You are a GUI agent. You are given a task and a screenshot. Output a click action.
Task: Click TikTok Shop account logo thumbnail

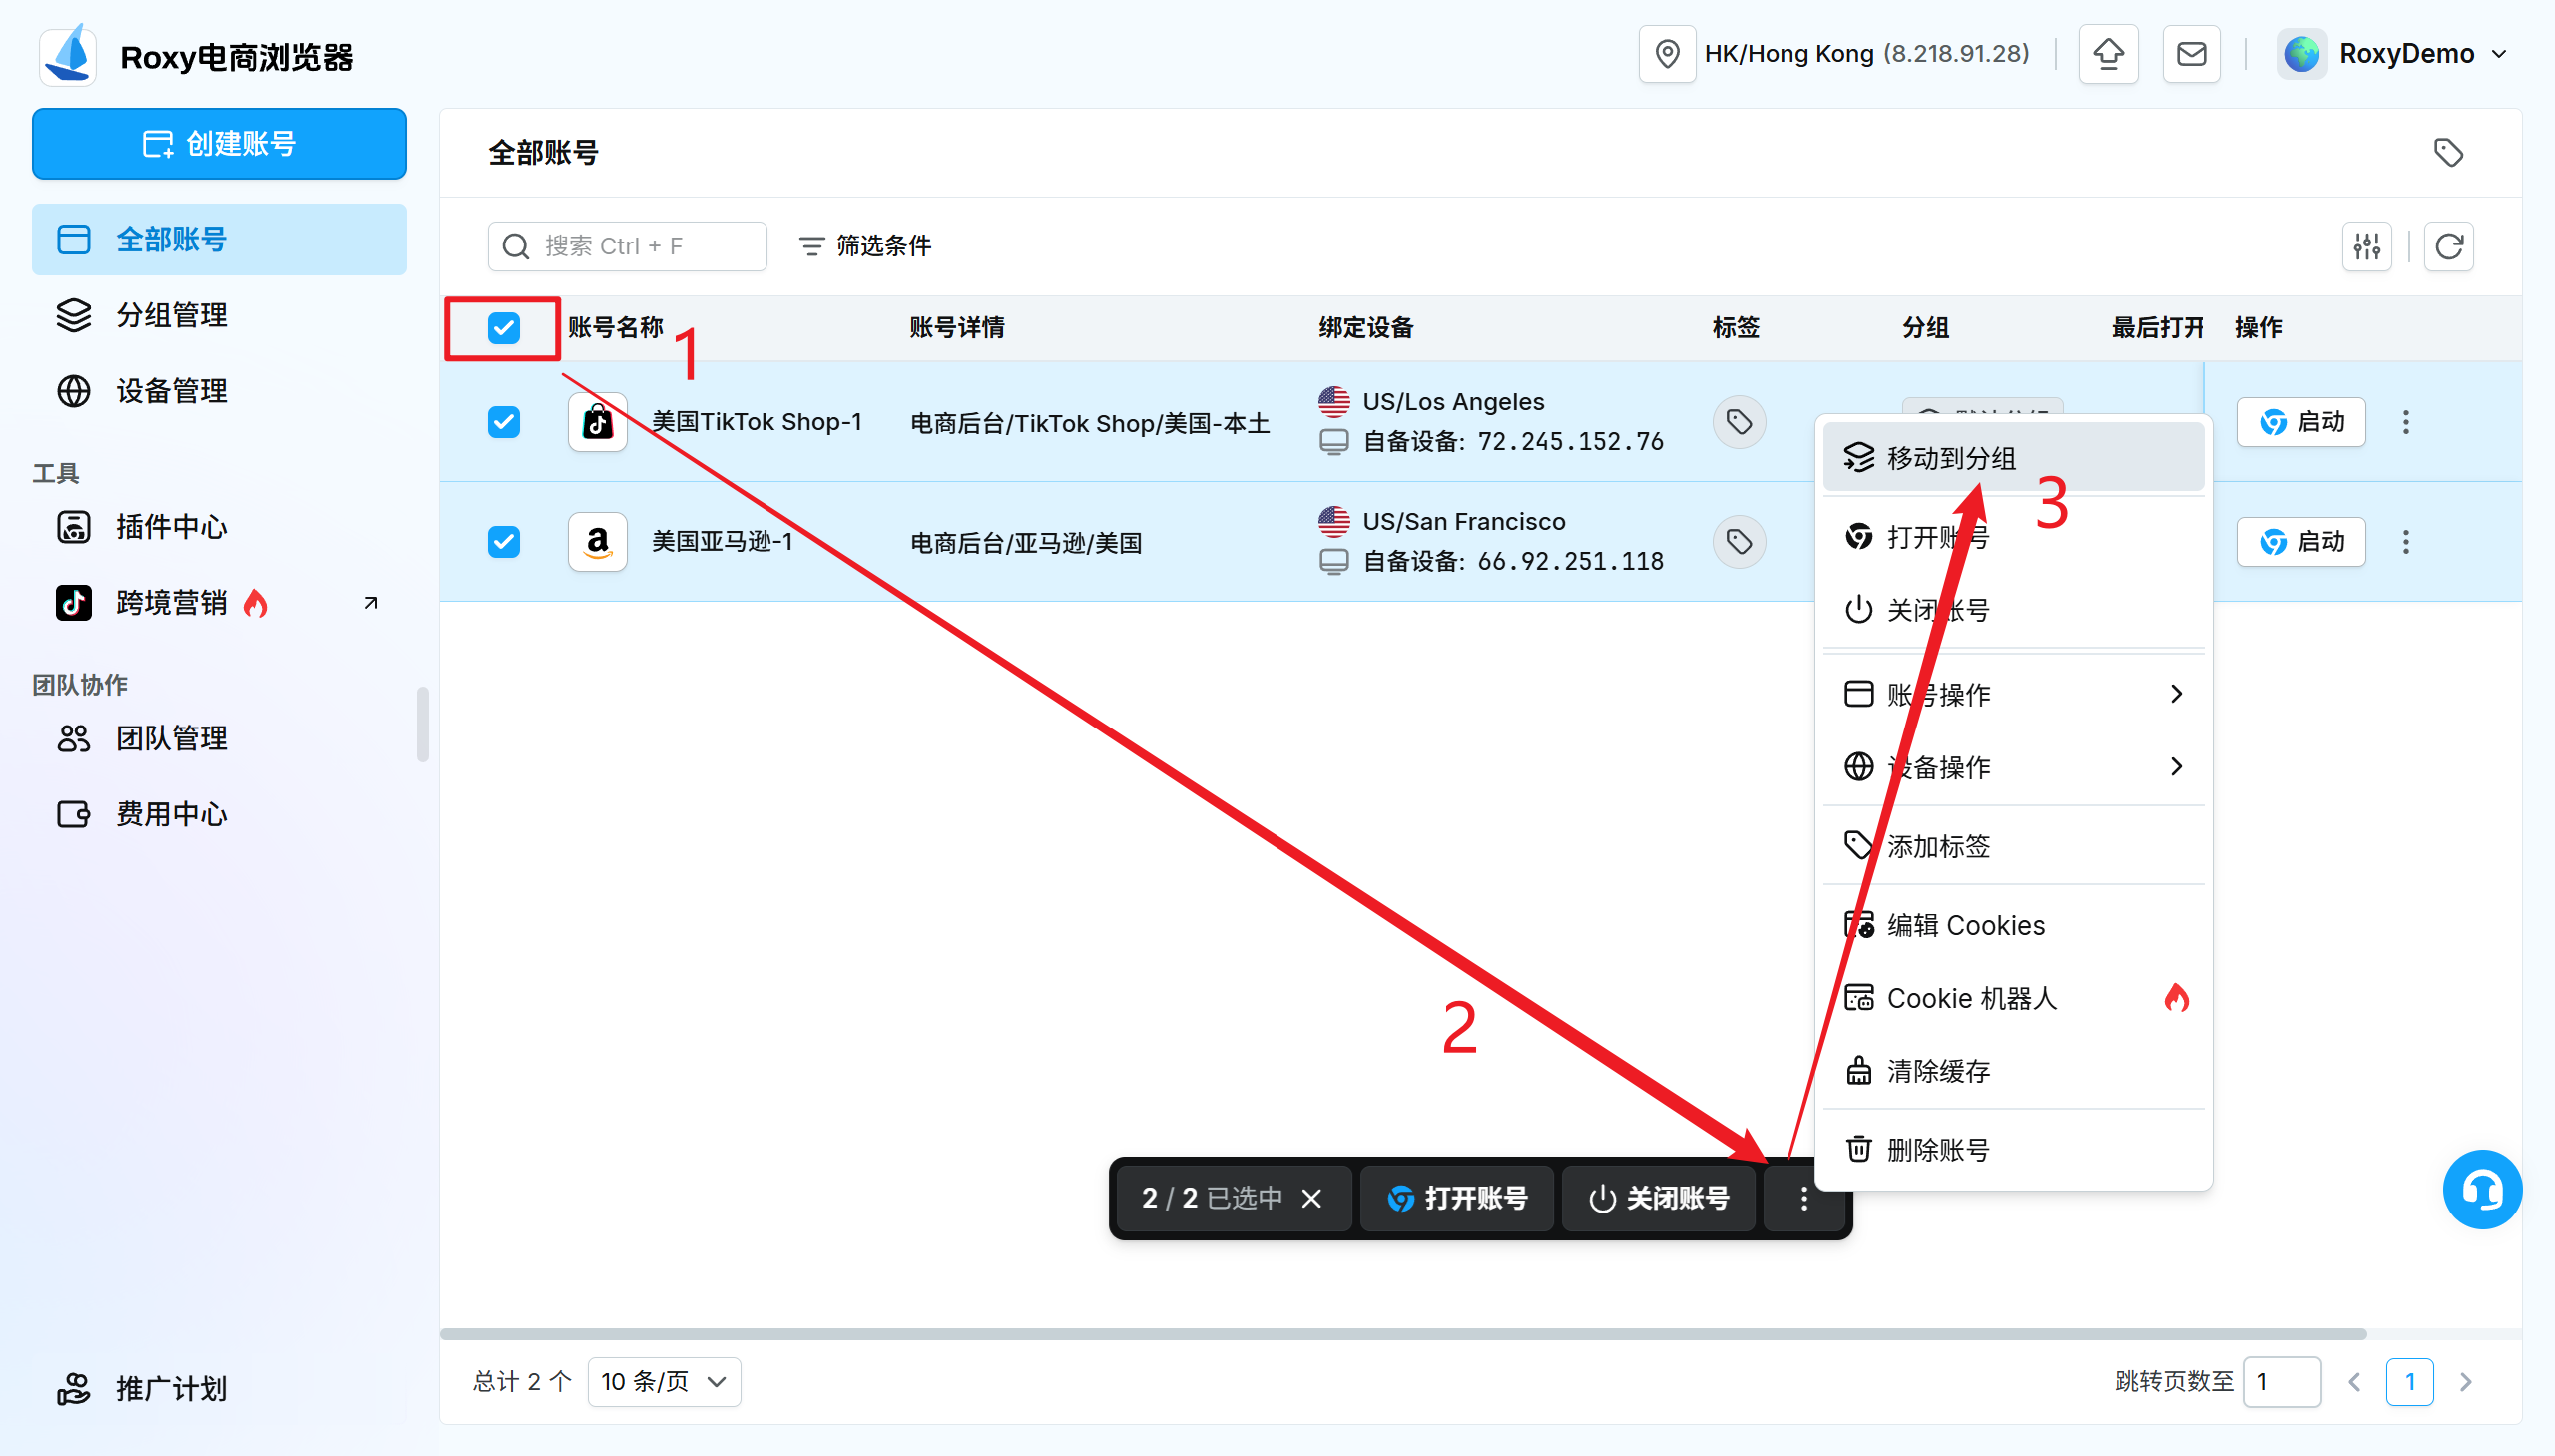click(598, 422)
